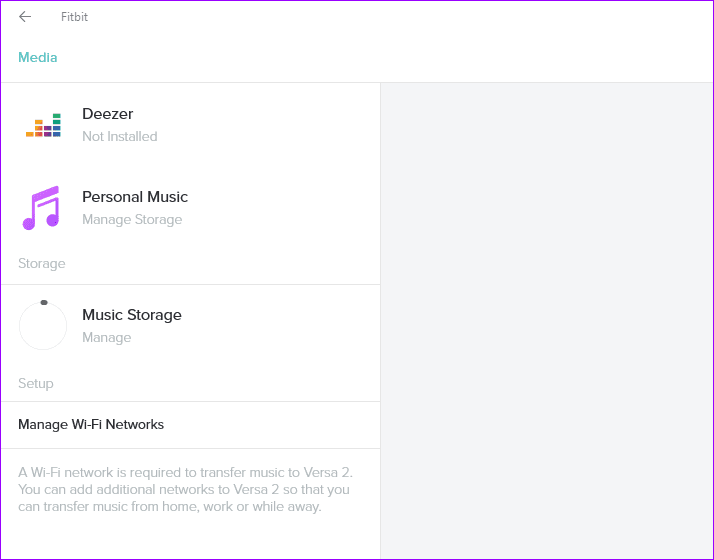Open the Deezer entry label

pyautogui.click(x=107, y=114)
